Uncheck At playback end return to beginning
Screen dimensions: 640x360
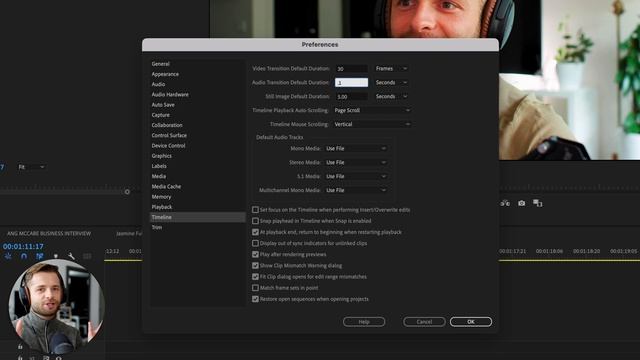(256, 232)
